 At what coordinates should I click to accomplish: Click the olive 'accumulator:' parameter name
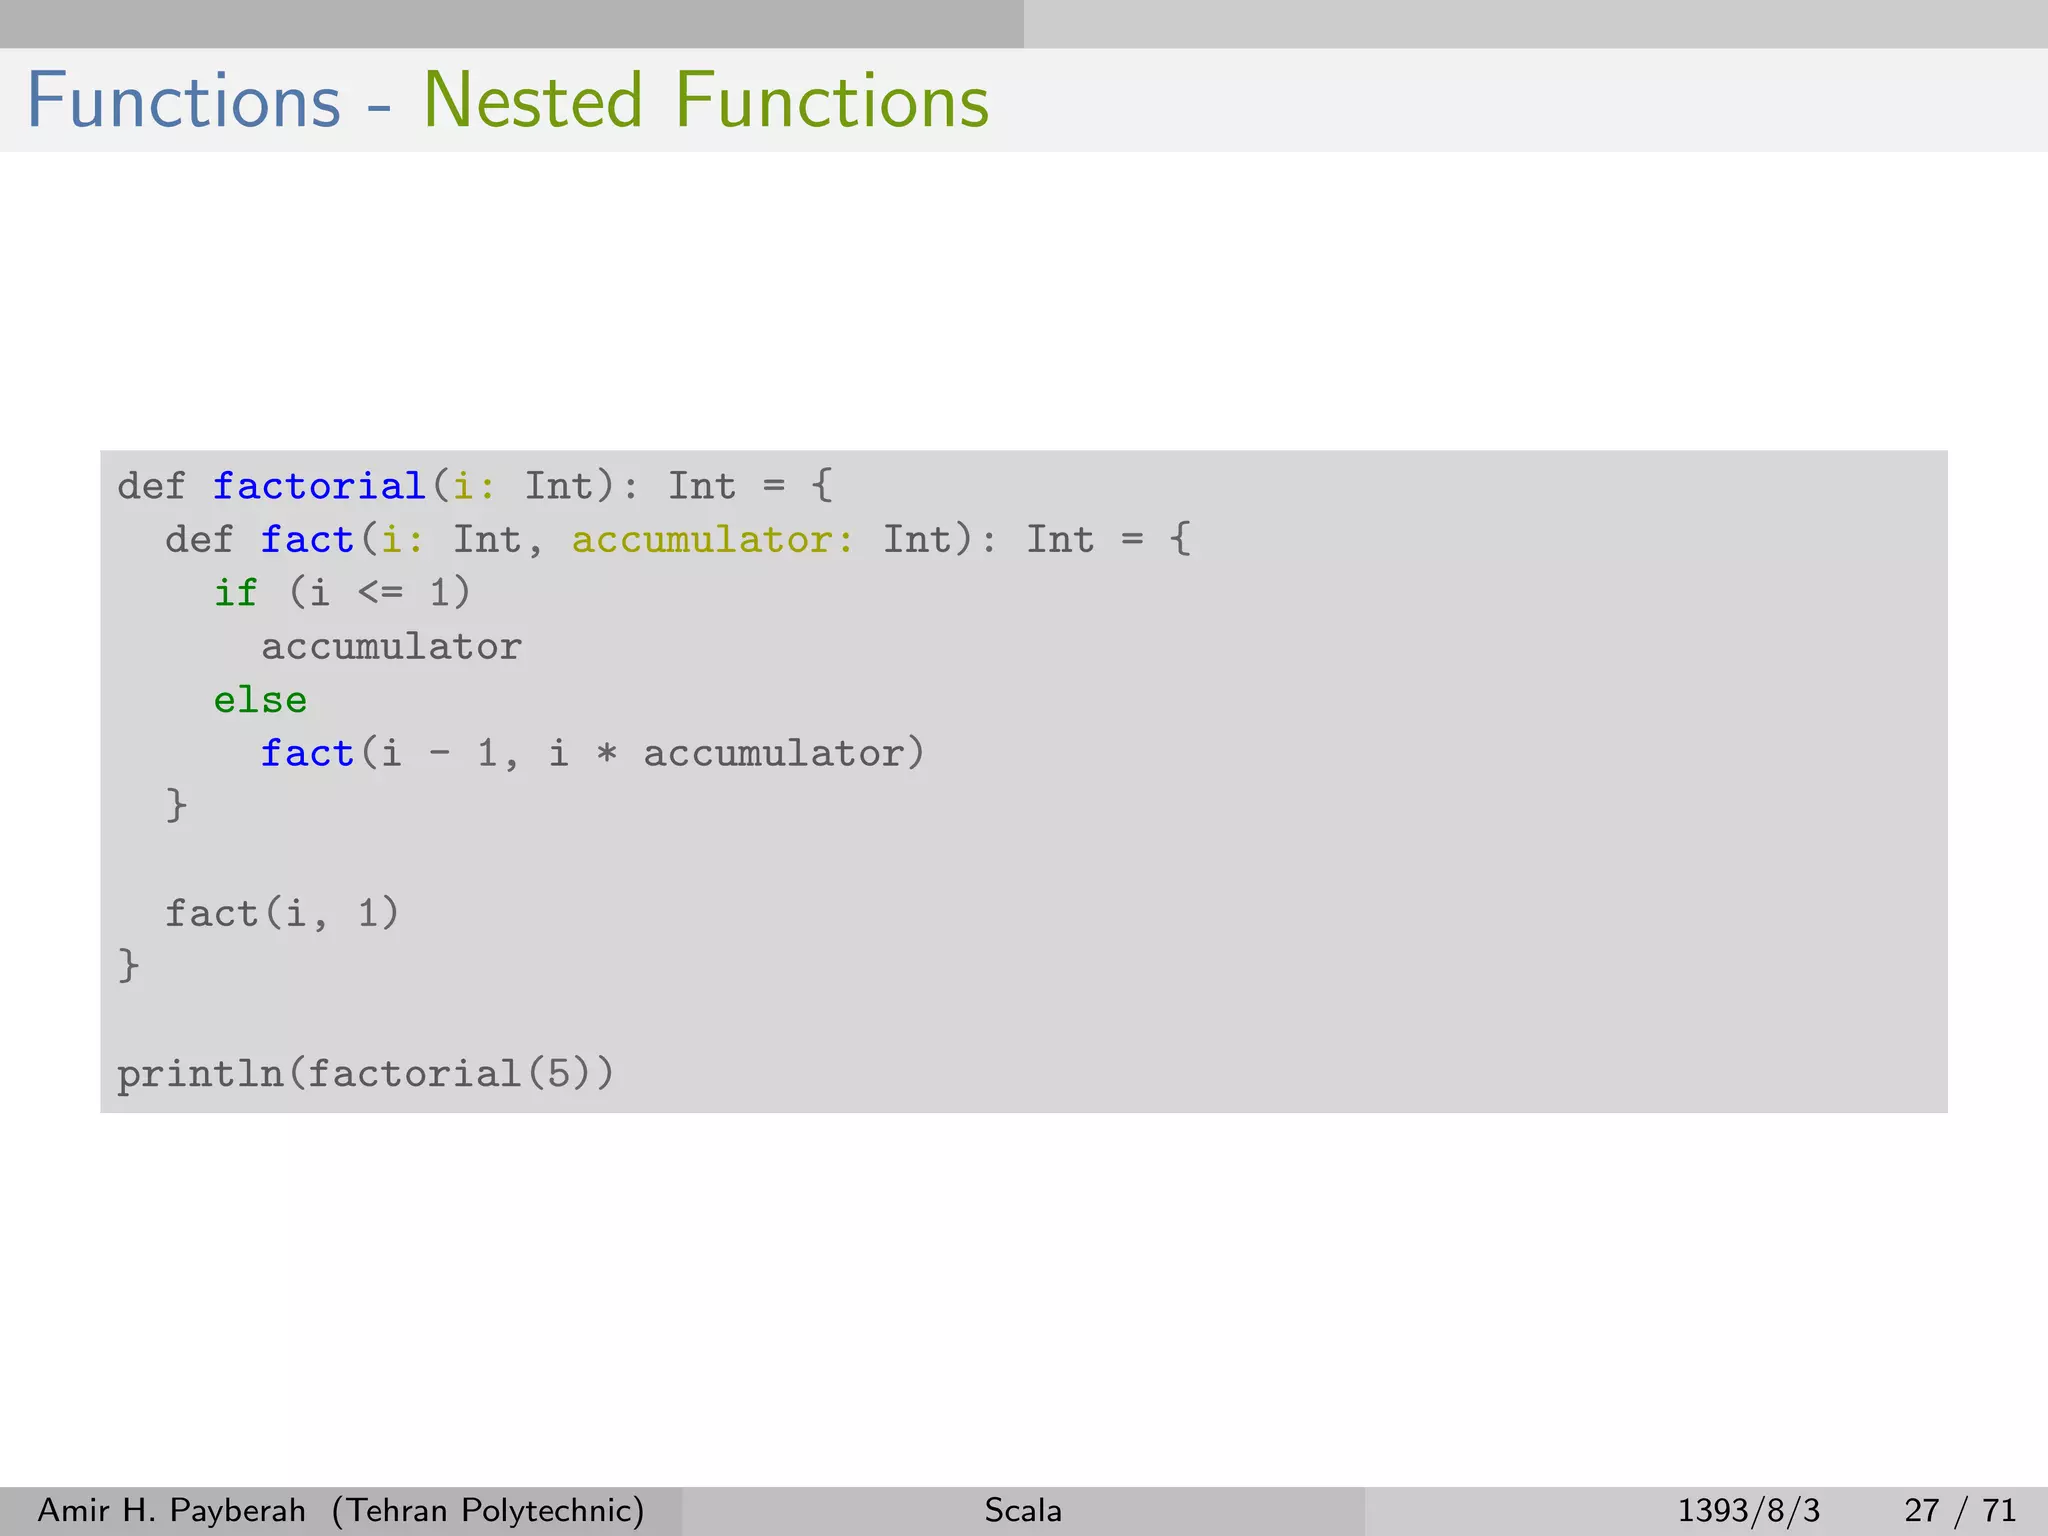(x=713, y=540)
